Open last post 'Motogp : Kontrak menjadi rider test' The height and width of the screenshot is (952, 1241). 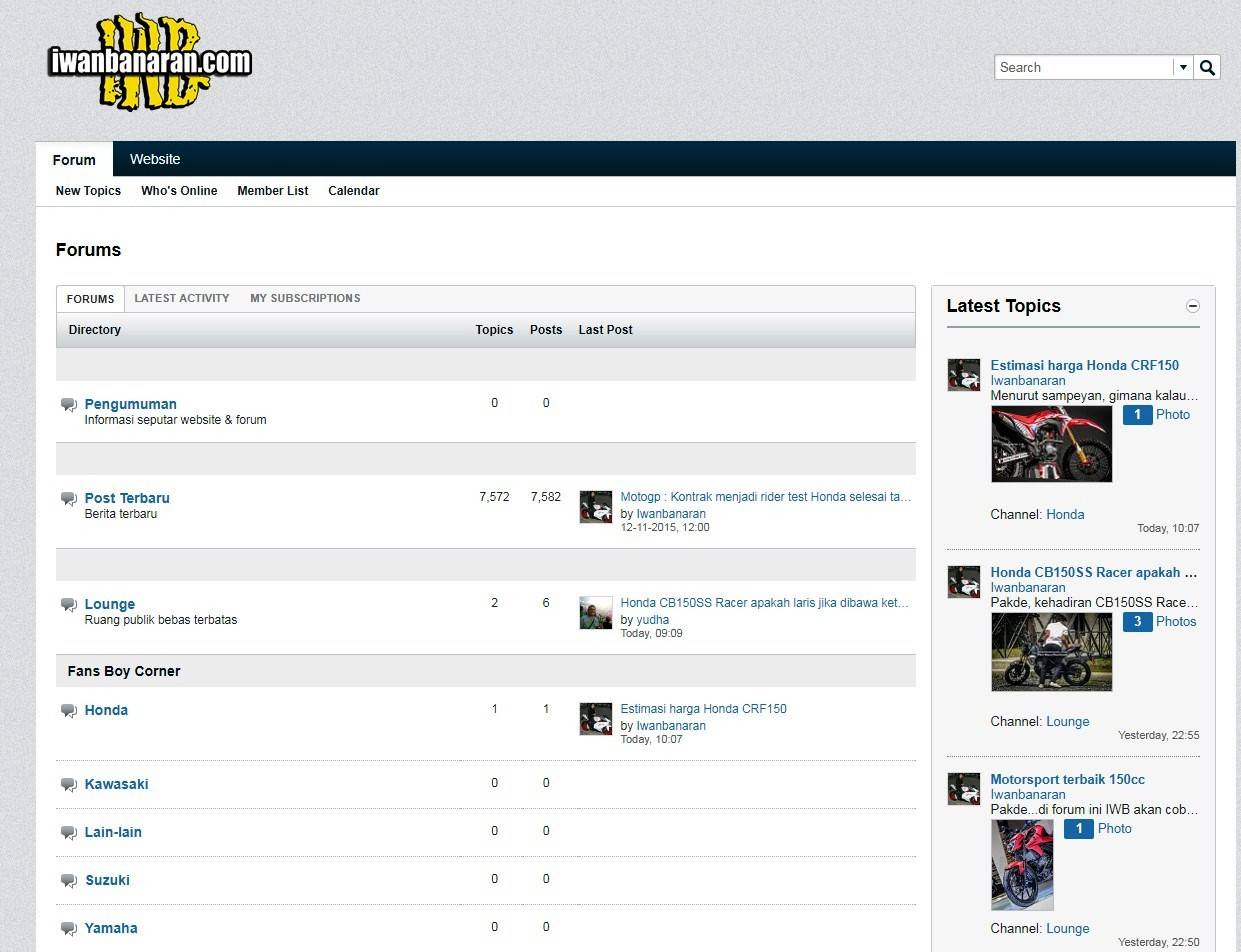pos(766,497)
